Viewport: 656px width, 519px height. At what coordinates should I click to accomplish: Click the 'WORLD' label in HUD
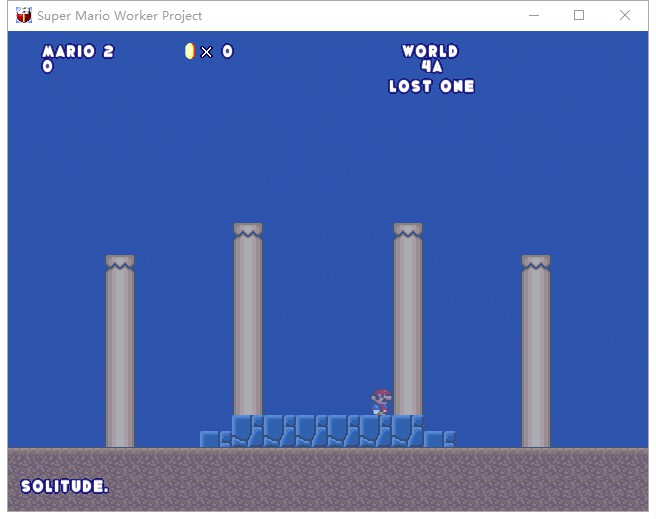coord(430,51)
